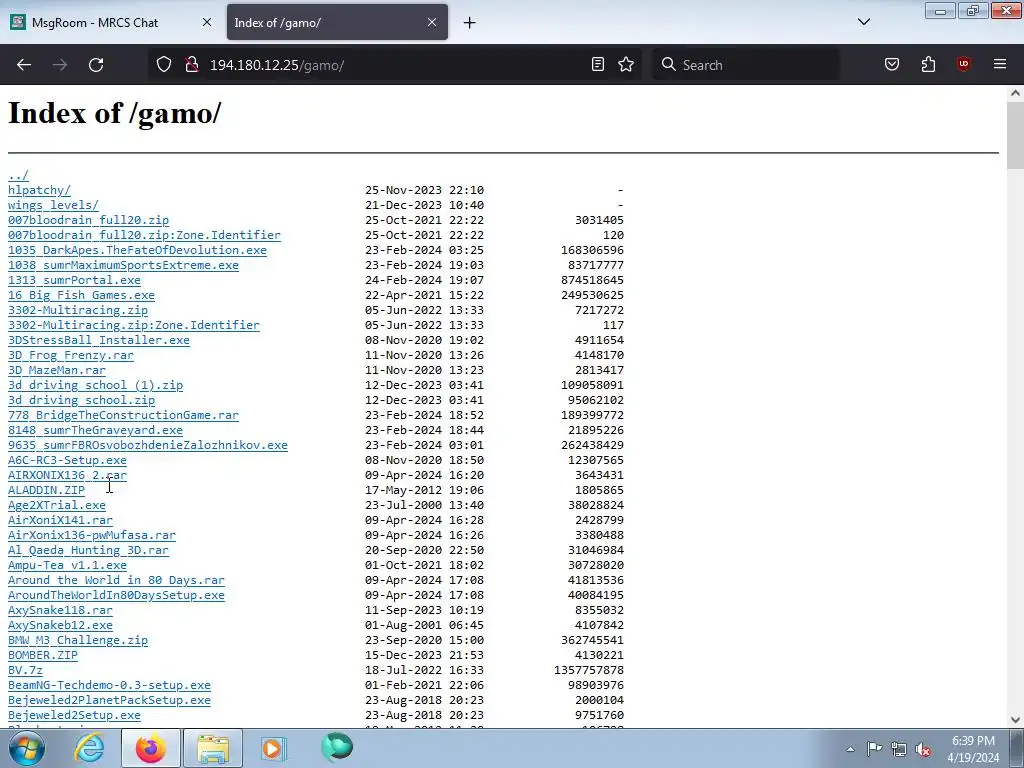Open the hlpatchy/ folder link

pyautogui.click(x=39, y=190)
